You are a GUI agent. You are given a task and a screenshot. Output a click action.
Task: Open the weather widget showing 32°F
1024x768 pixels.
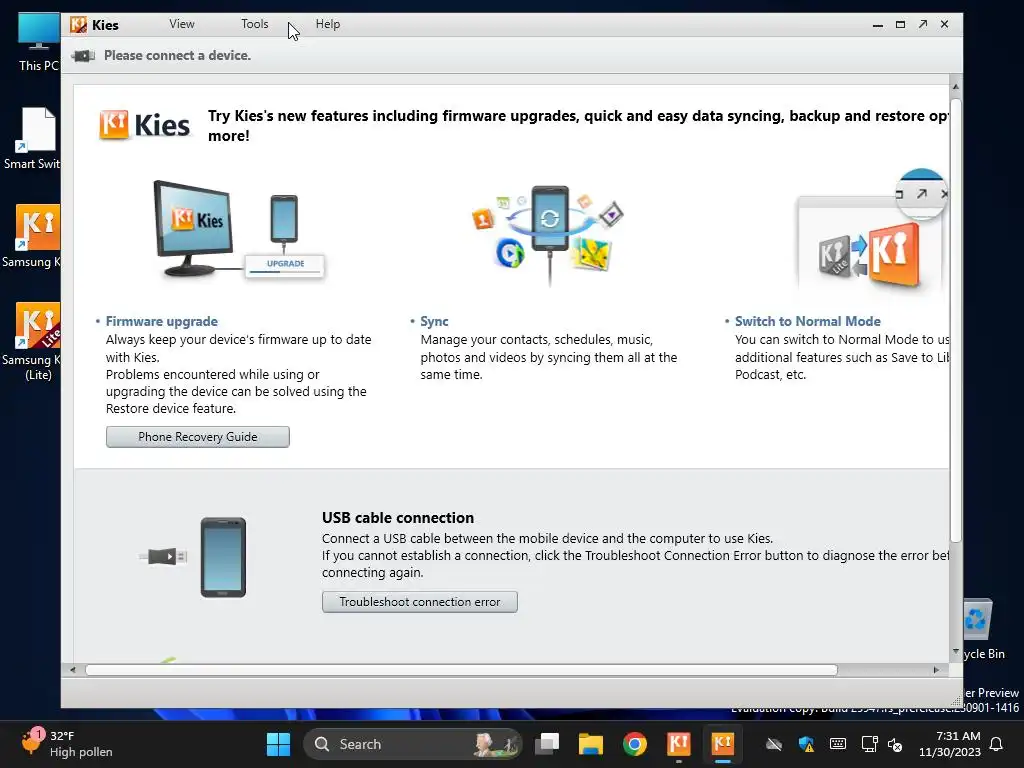(x=65, y=744)
